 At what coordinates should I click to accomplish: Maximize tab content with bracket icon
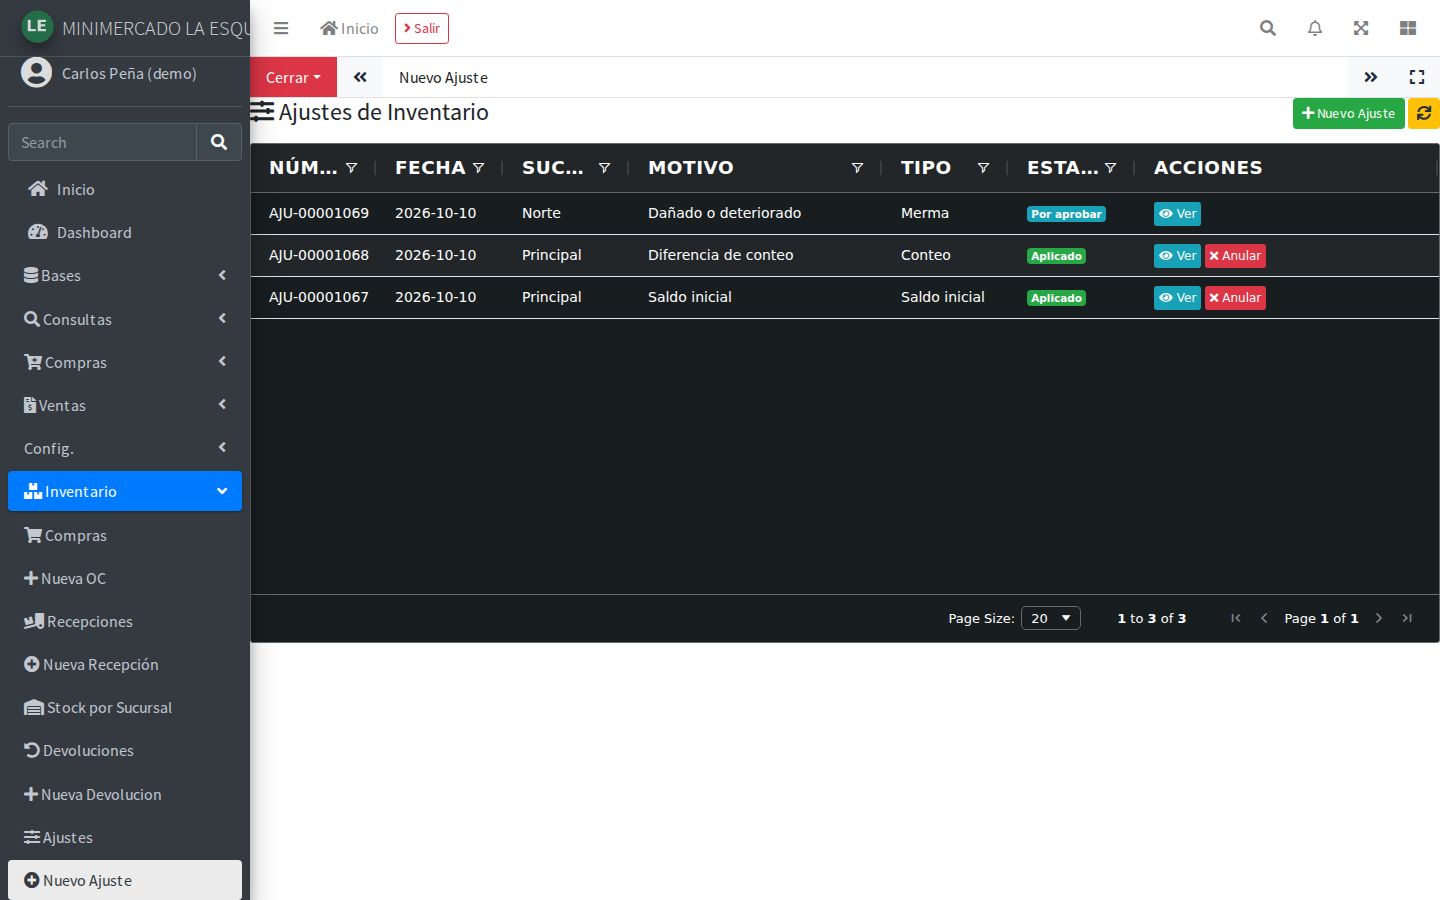(1417, 77)
